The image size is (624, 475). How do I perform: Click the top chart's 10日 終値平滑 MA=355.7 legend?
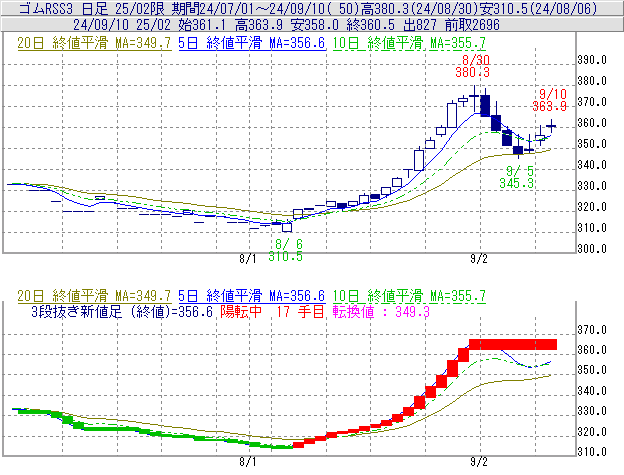pyautogui.click(x=409, y=43)
